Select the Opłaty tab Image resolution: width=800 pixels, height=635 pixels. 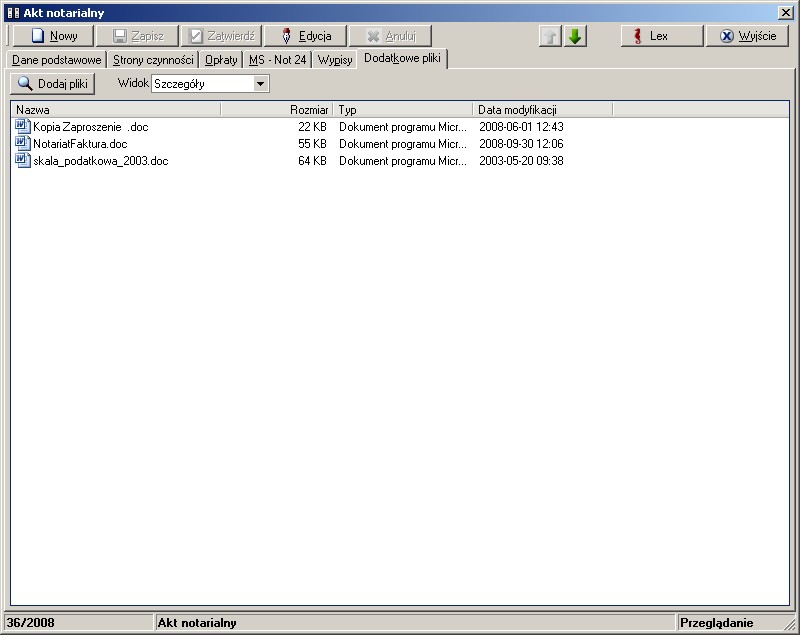[221, 60]
